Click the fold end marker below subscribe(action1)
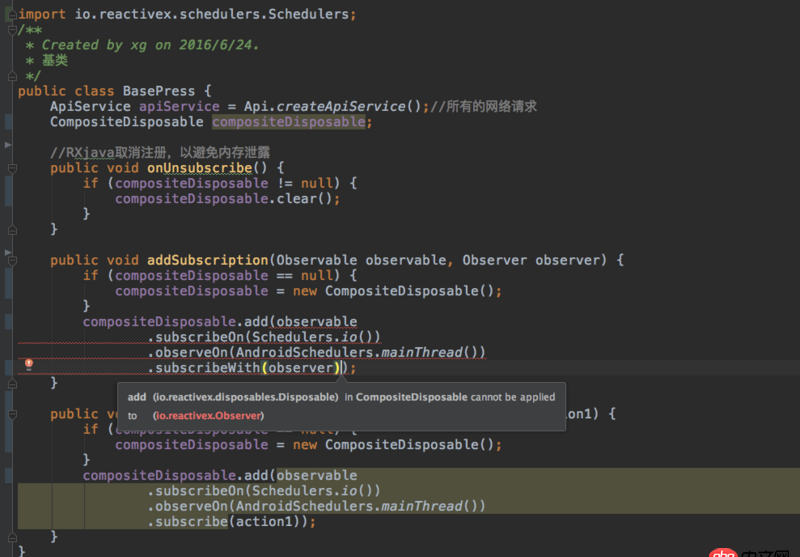 (12, 537)
